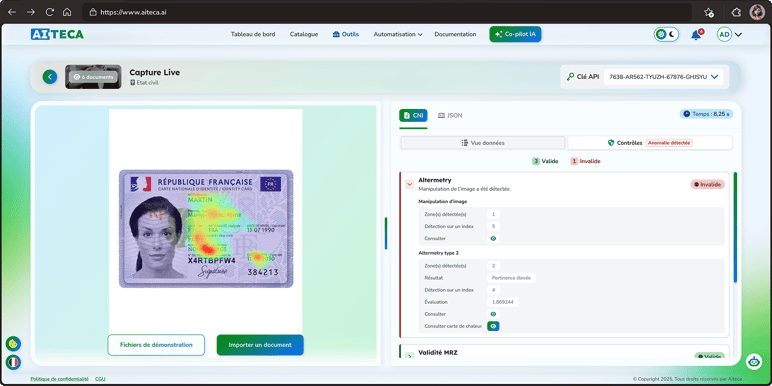View Altermetry type 2 Consulter eye
Viewport: 772px width, 386px height.
[493, 314]
